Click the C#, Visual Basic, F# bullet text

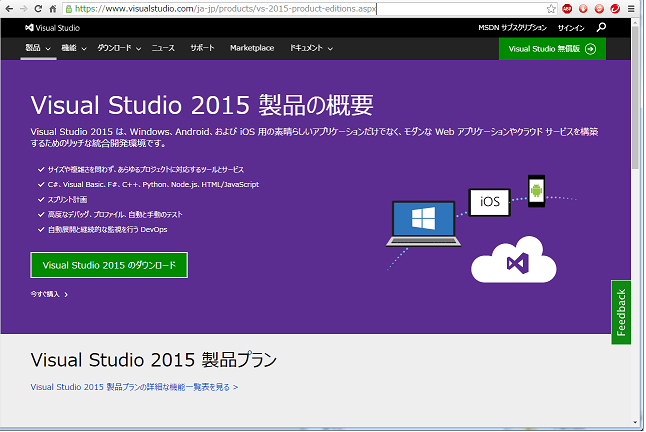coord(153,184)
